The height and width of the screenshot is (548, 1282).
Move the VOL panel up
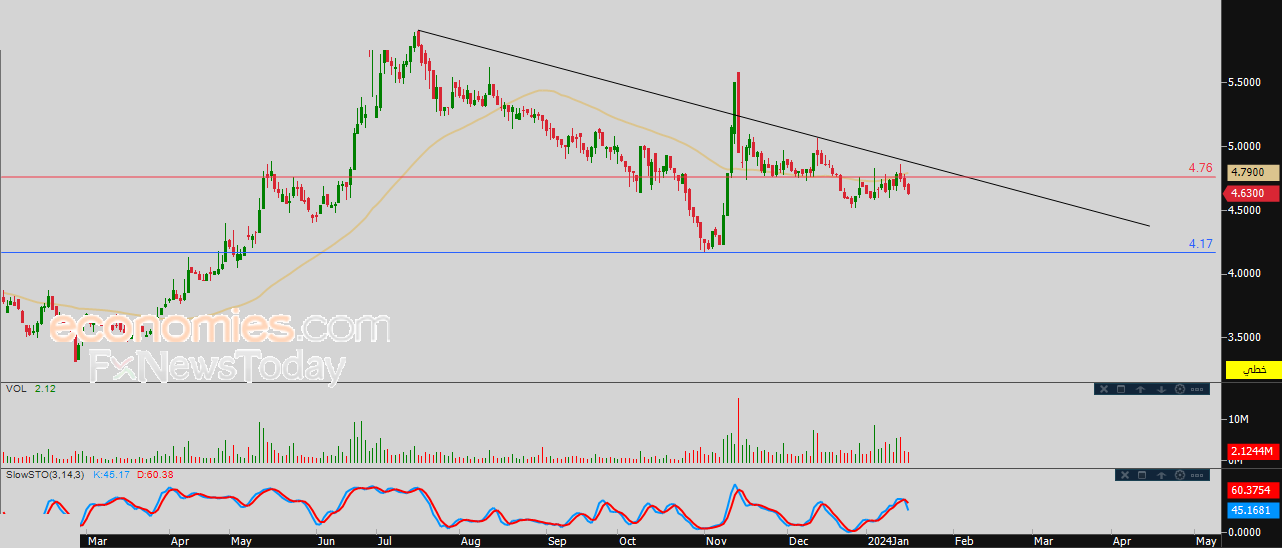click(x=1140, y=389)
